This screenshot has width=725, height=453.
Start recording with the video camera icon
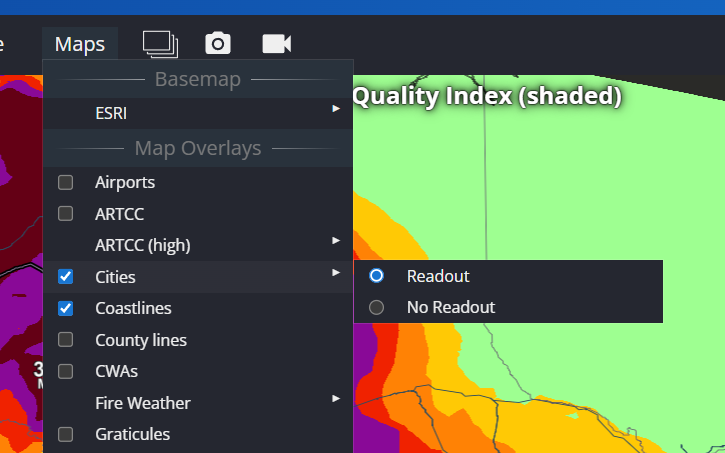[x=276, y=43]
